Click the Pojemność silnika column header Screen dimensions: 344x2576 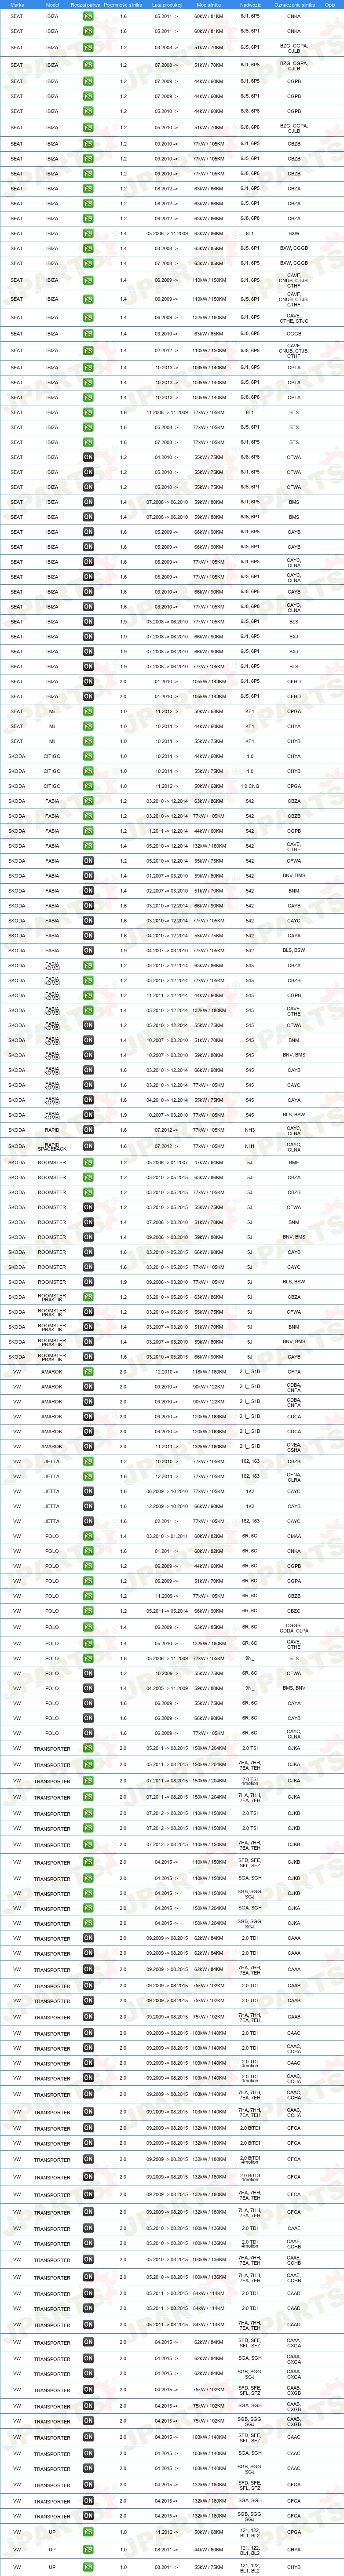123,4
